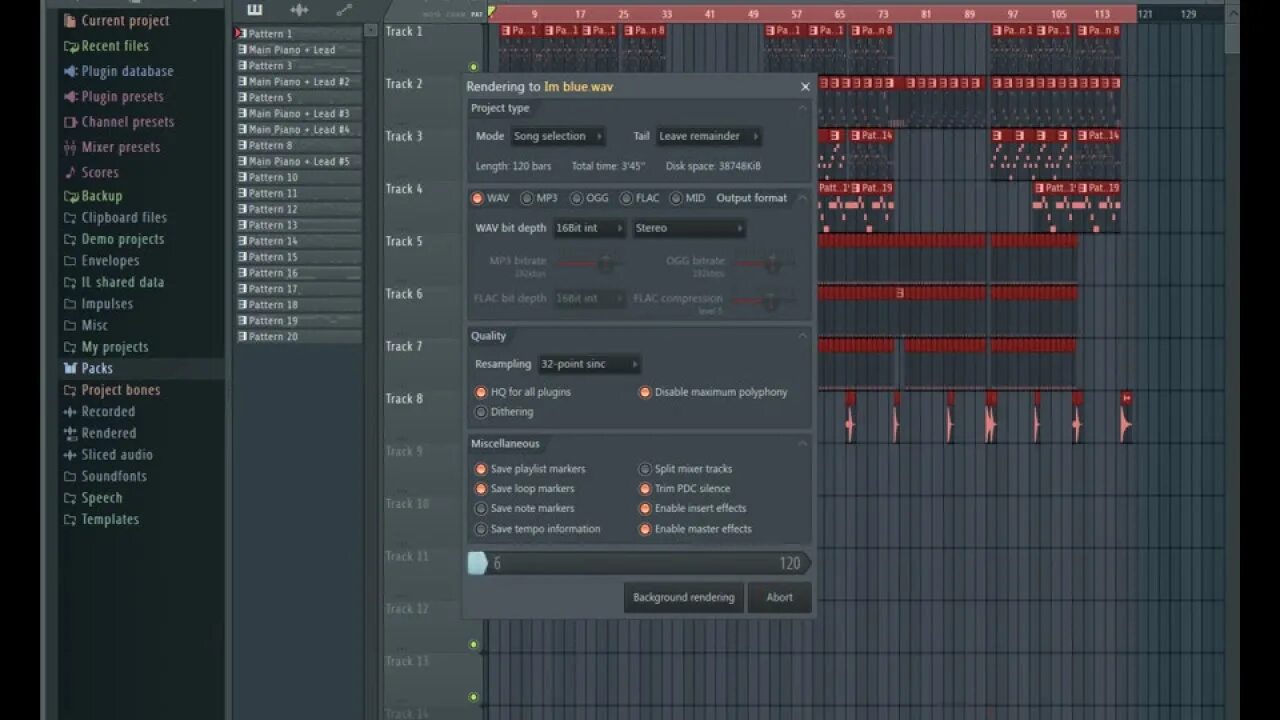Enable Split mixer tracks
1280x720 pixels.
645,469
